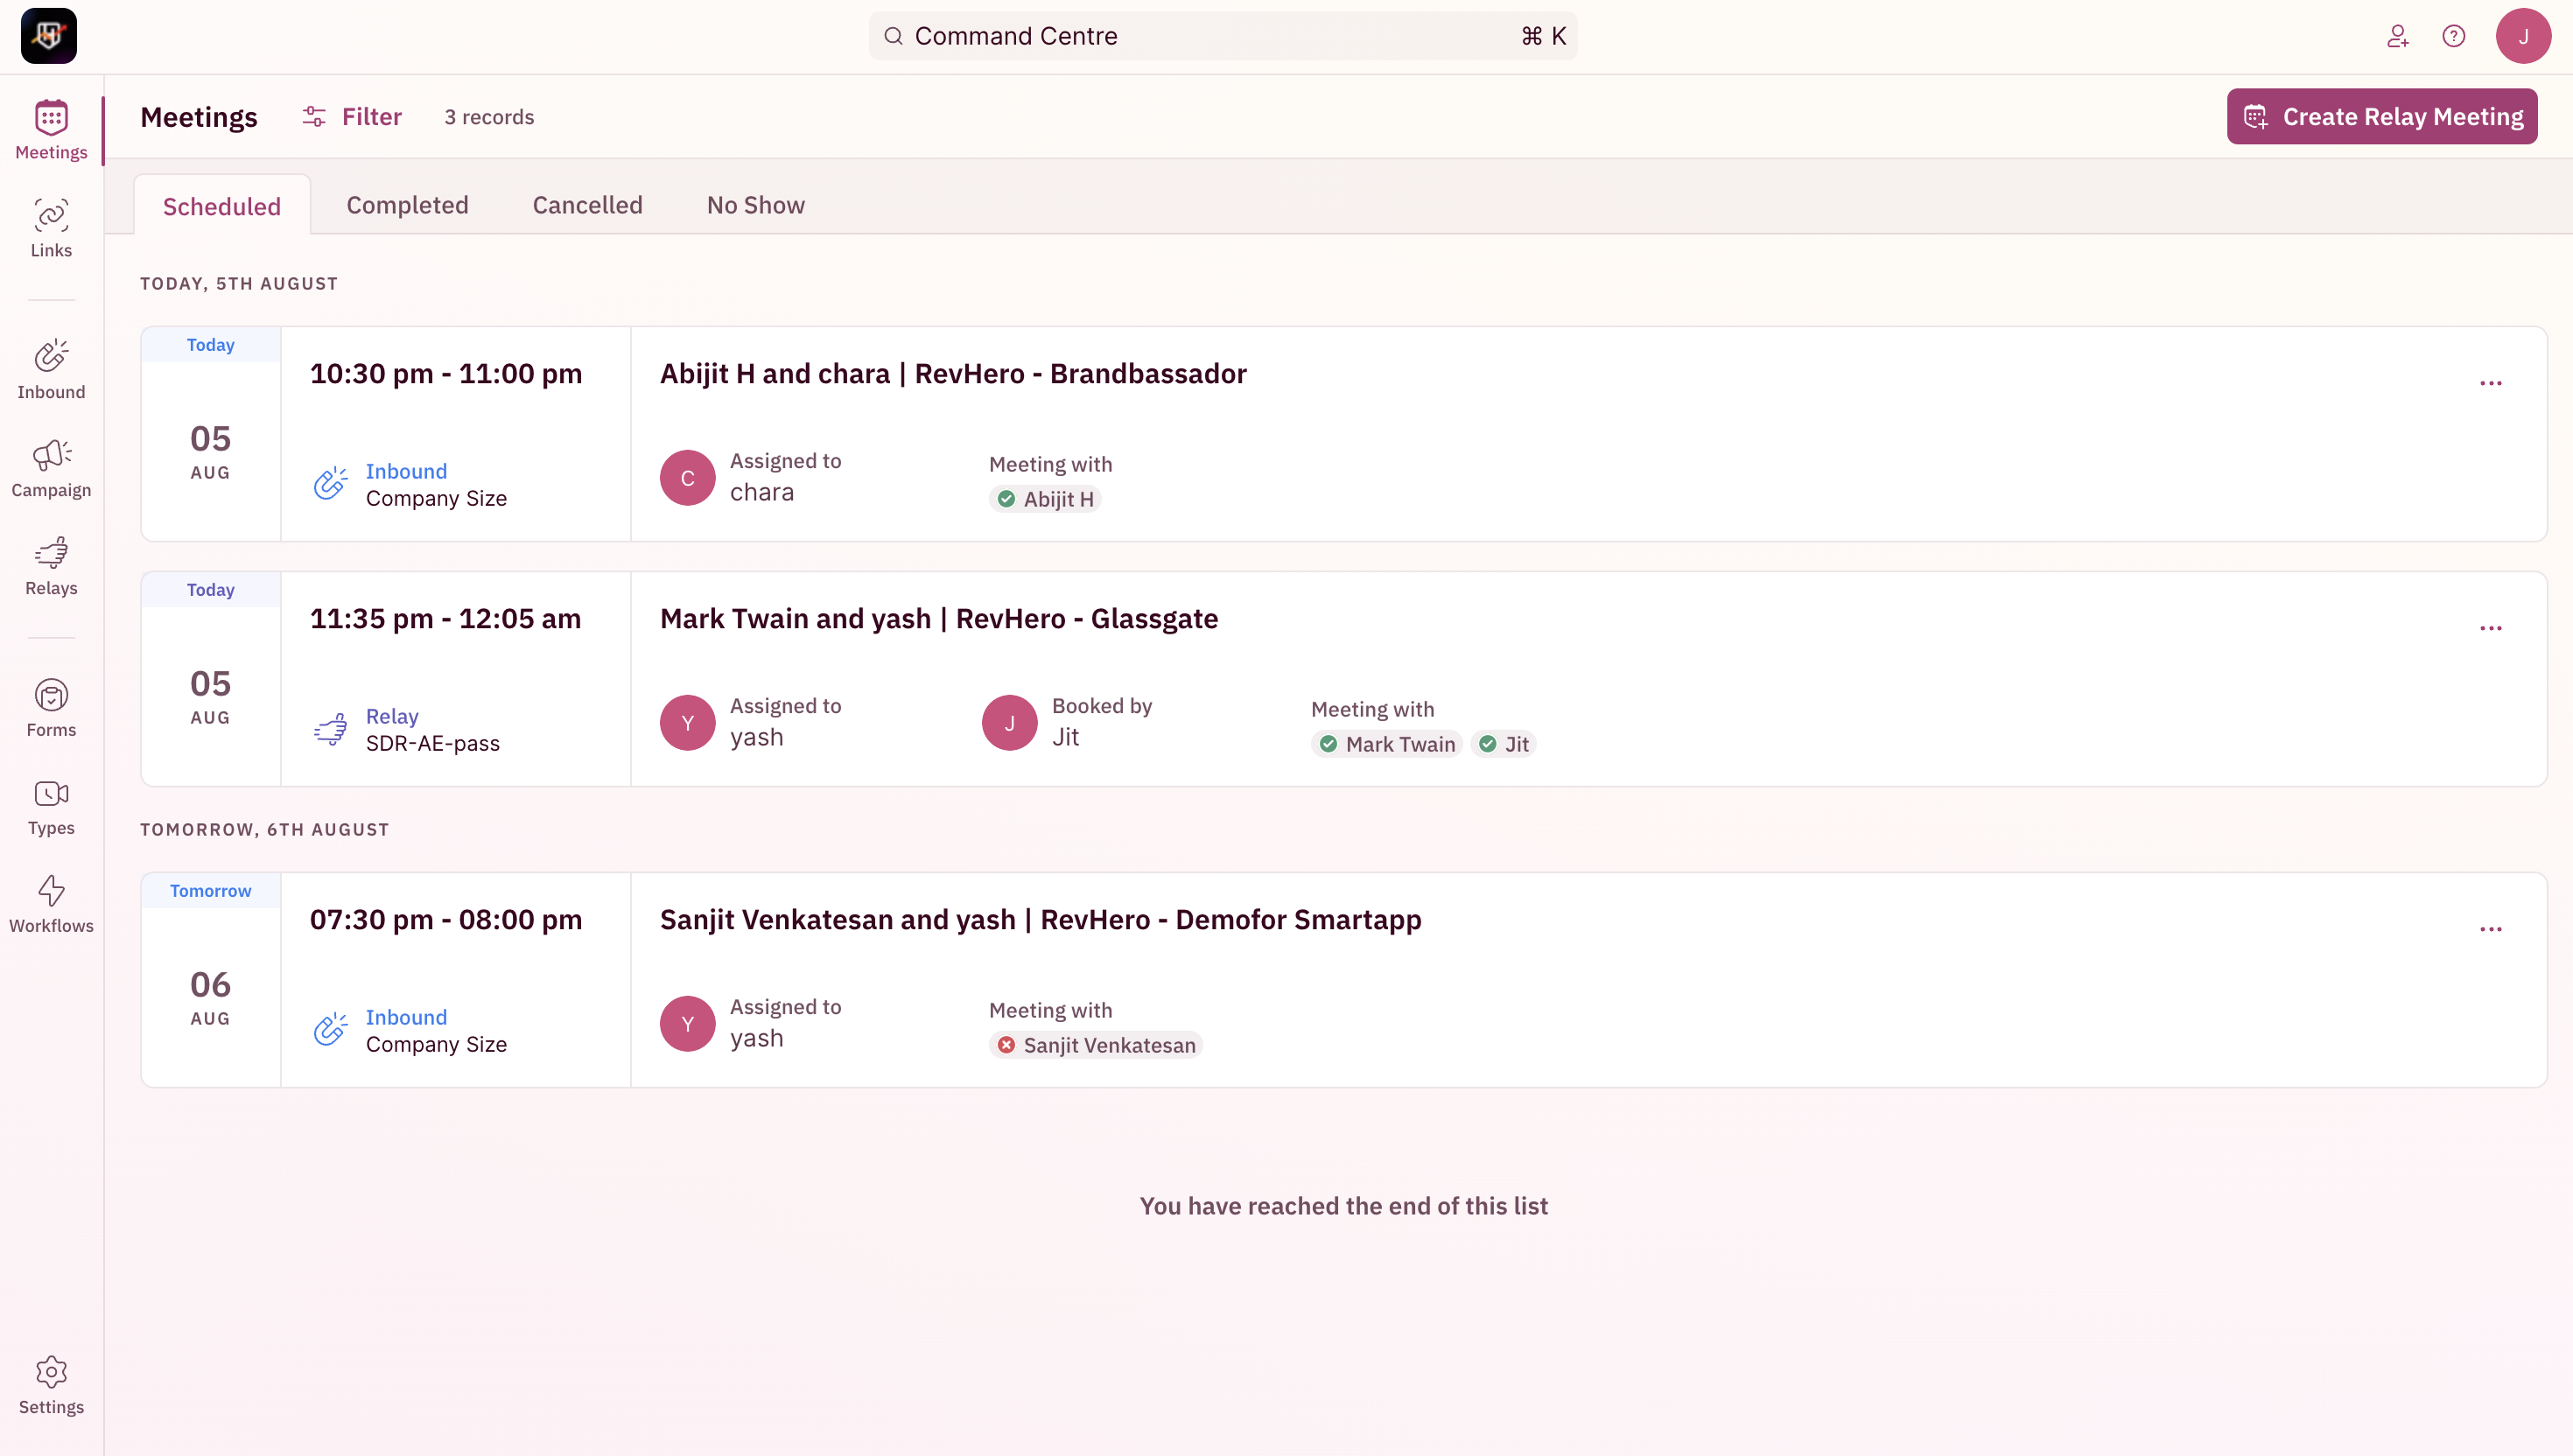Image resolution: width=2573 pixels, height=1456 pixels.
Task: Open more options for Mark Twain meeting
Action: 2491,628
